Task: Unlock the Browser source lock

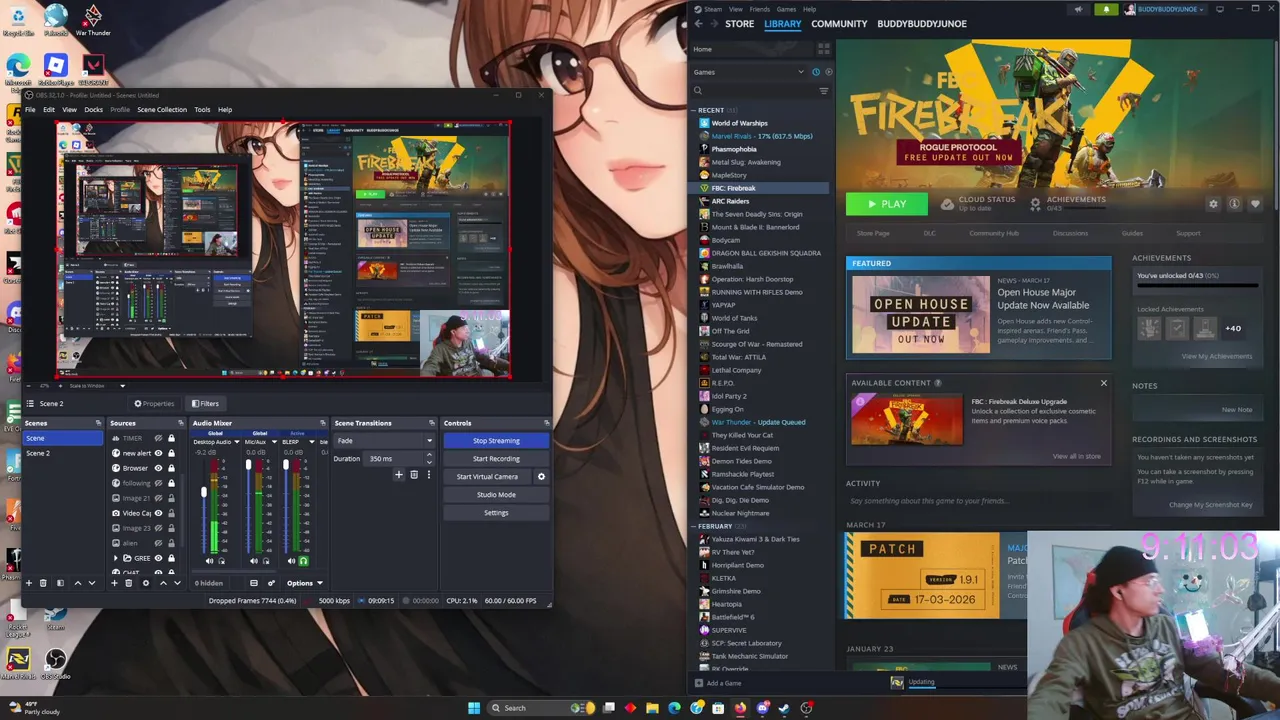Action: [x=171, y=468]
